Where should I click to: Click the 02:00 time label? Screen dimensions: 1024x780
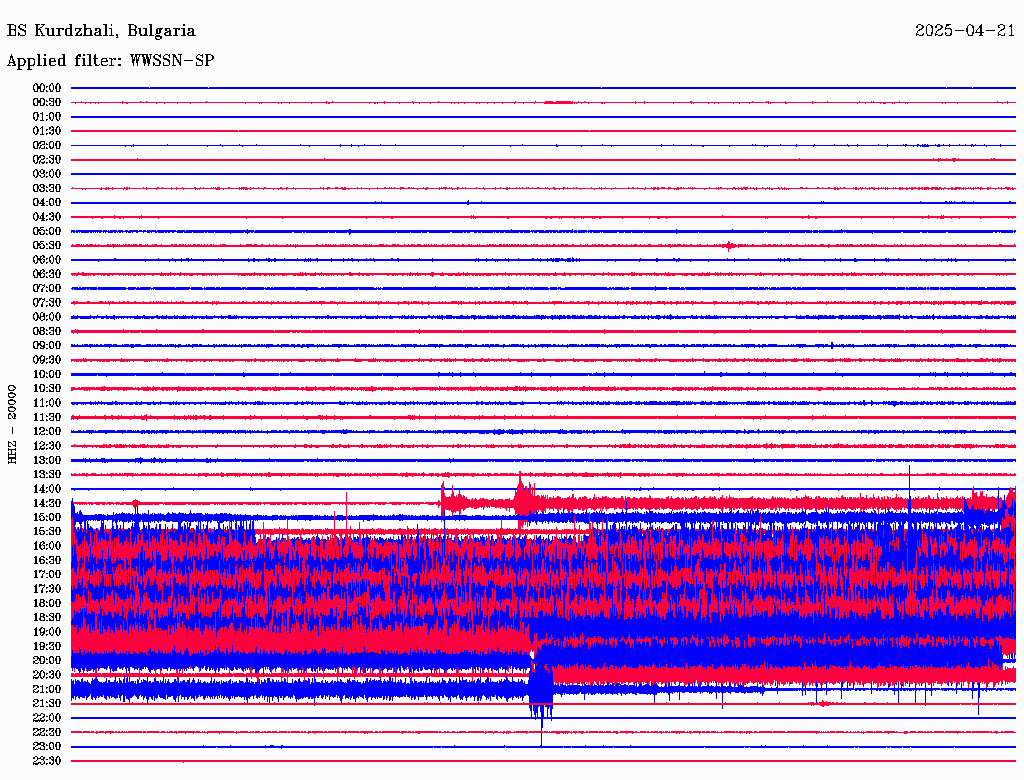(x=47, y=145)
